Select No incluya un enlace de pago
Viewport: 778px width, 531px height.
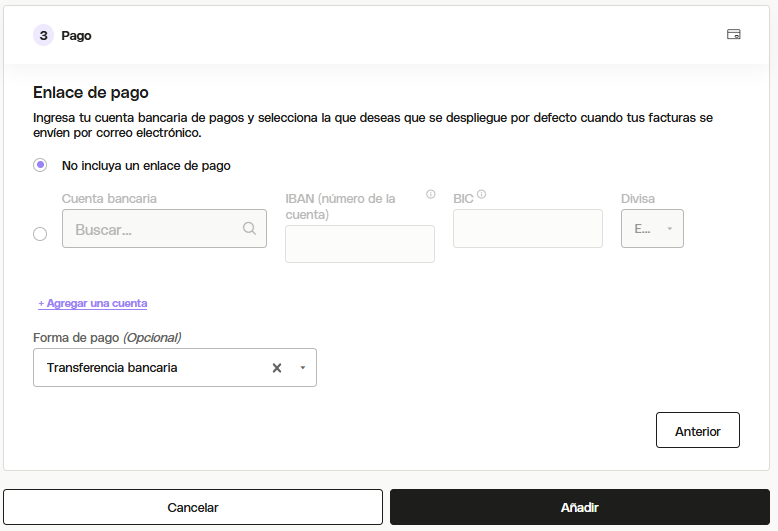tap(40, 165)
